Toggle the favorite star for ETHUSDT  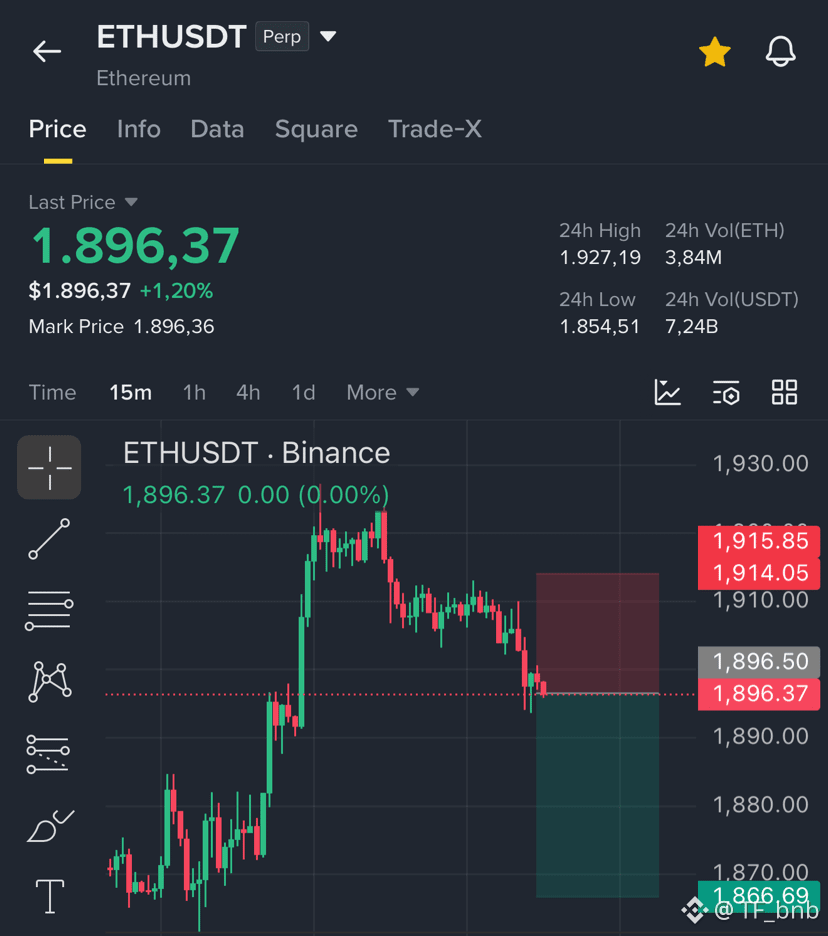[x=714, y=52]
